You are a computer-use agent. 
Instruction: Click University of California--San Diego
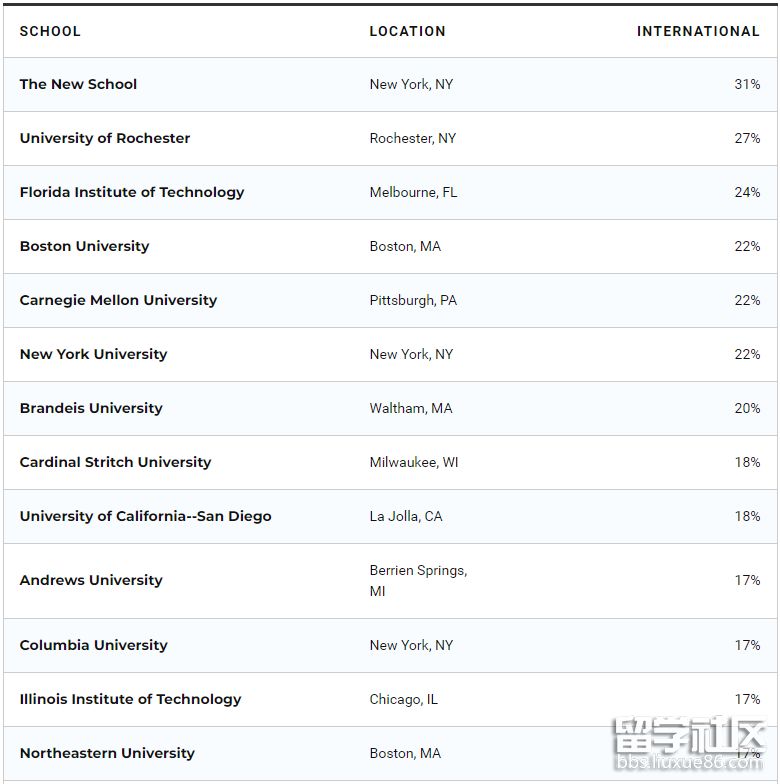(145, 516)
